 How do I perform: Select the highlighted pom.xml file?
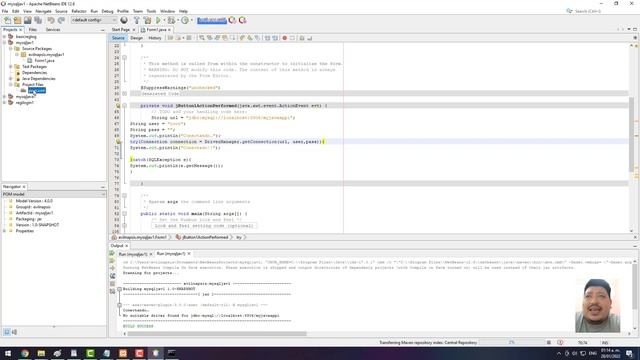(x=37, y=91)
